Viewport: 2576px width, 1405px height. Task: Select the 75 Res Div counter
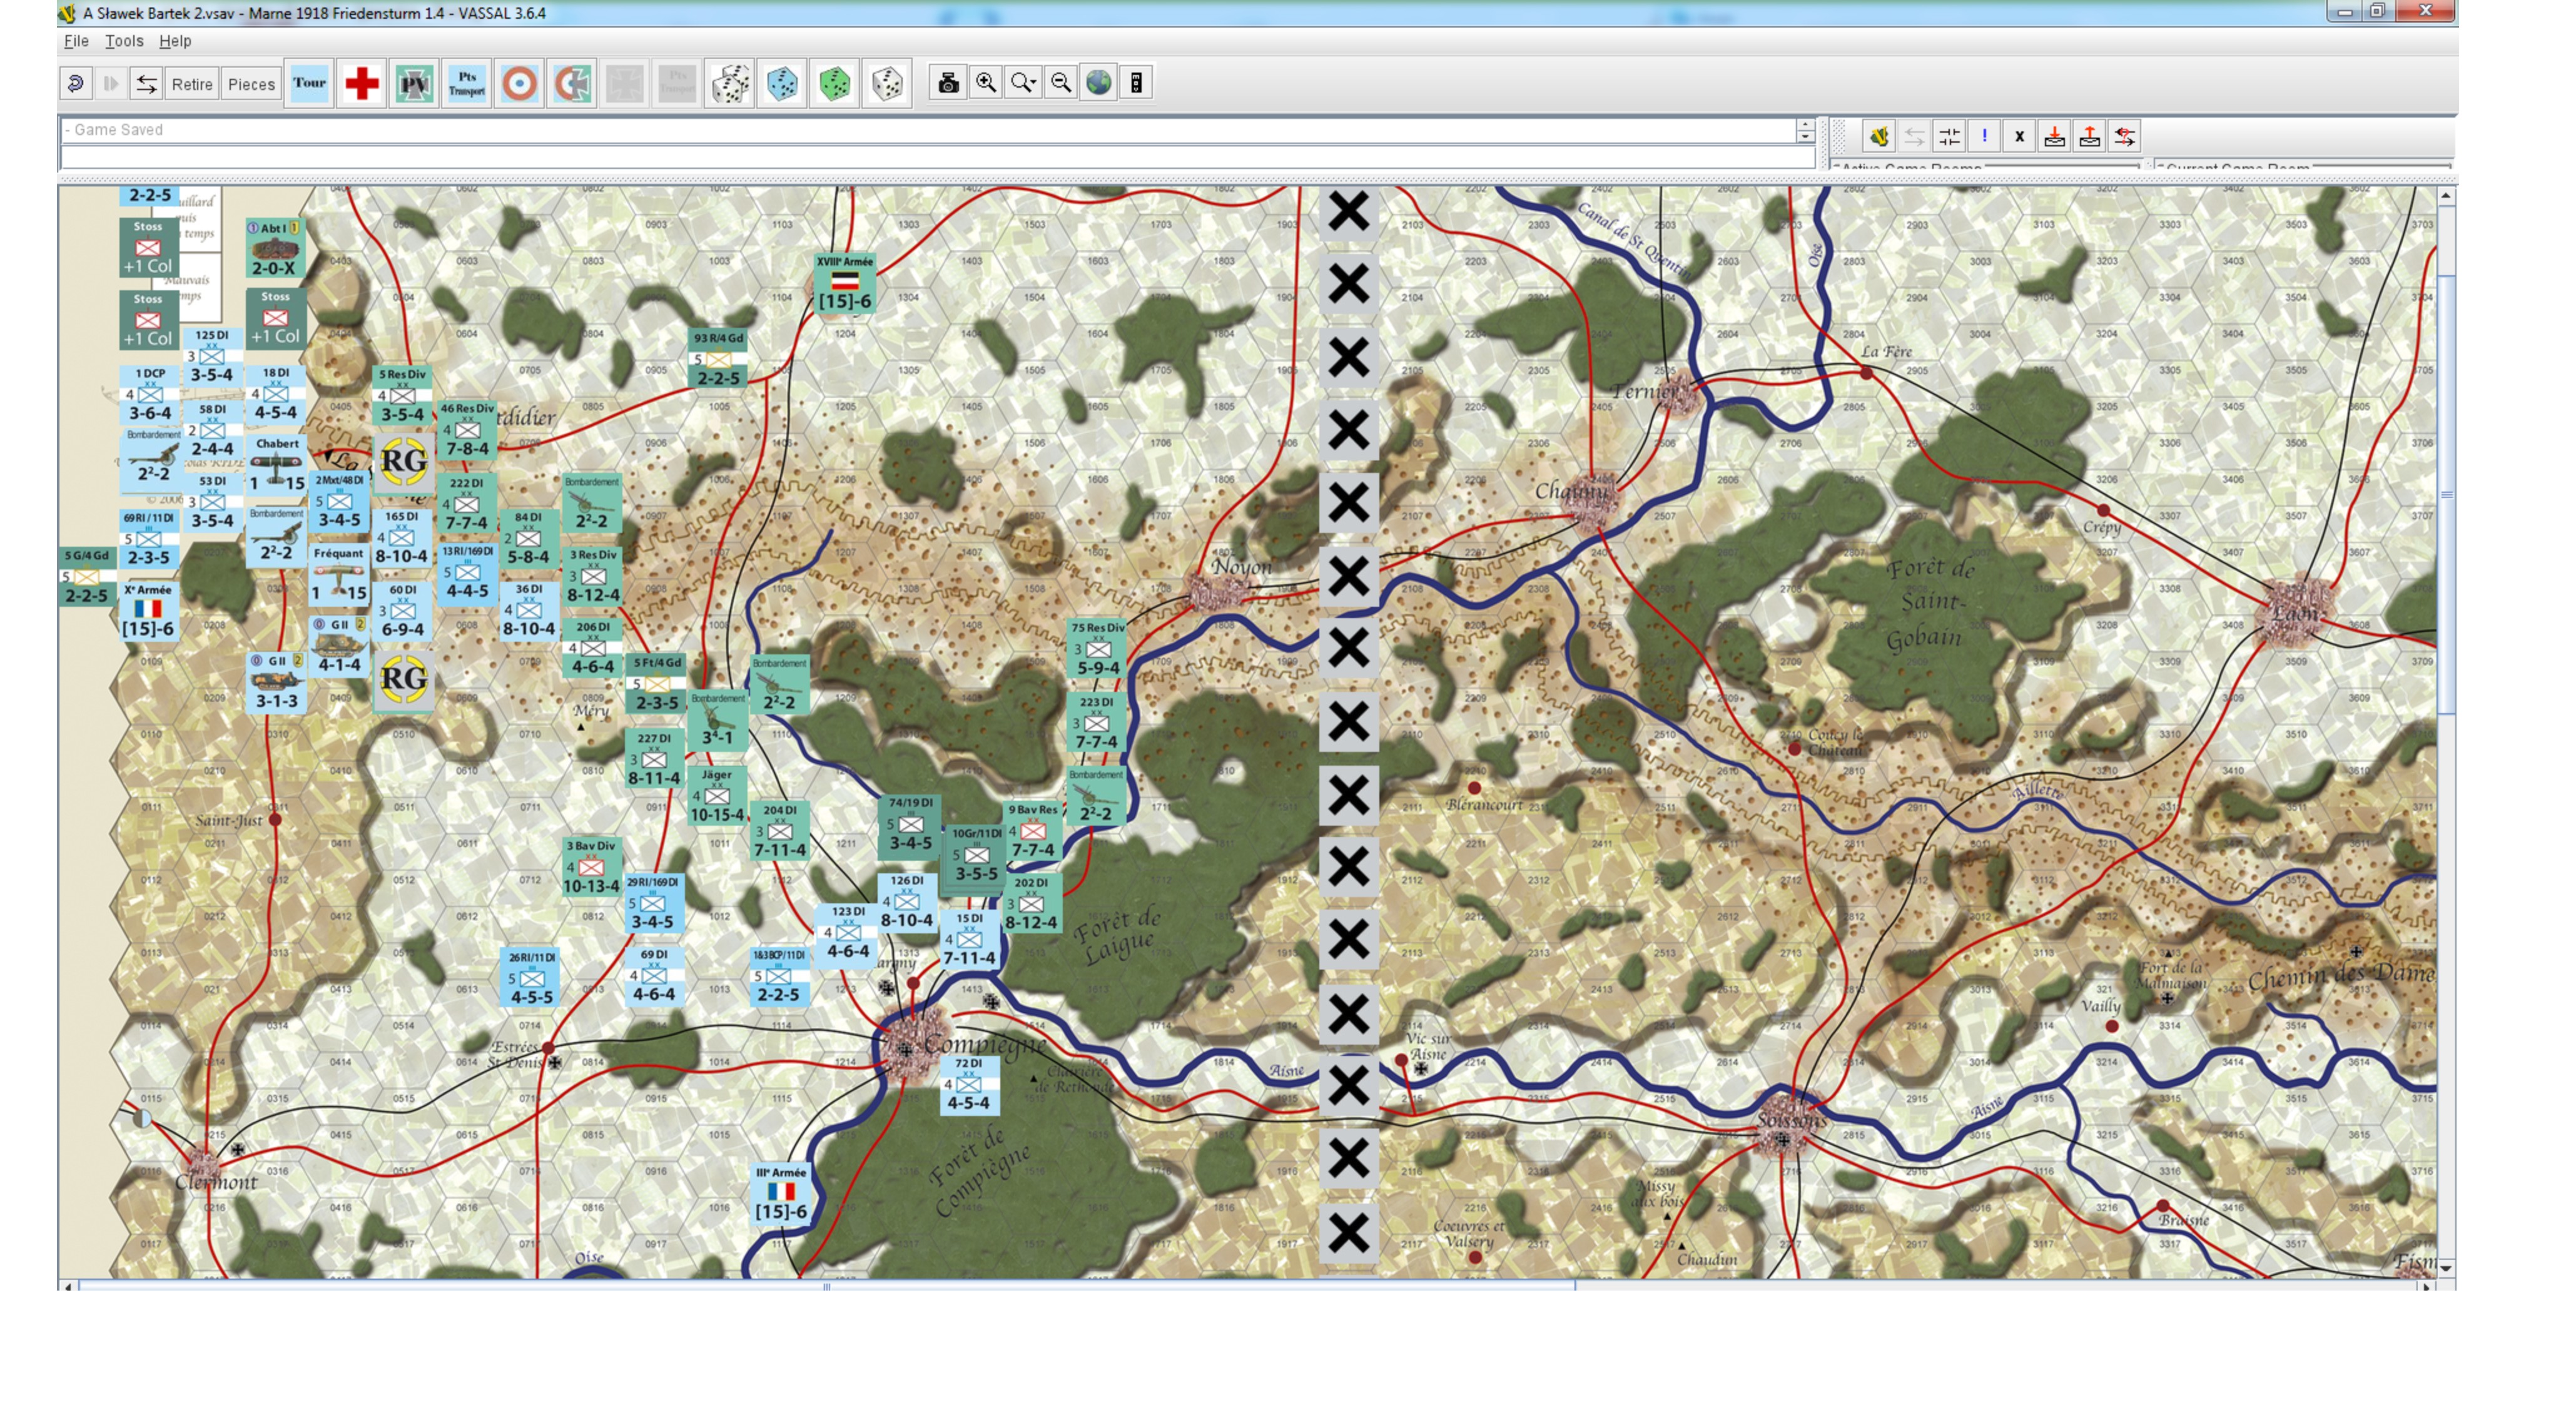coord(1098,649)
